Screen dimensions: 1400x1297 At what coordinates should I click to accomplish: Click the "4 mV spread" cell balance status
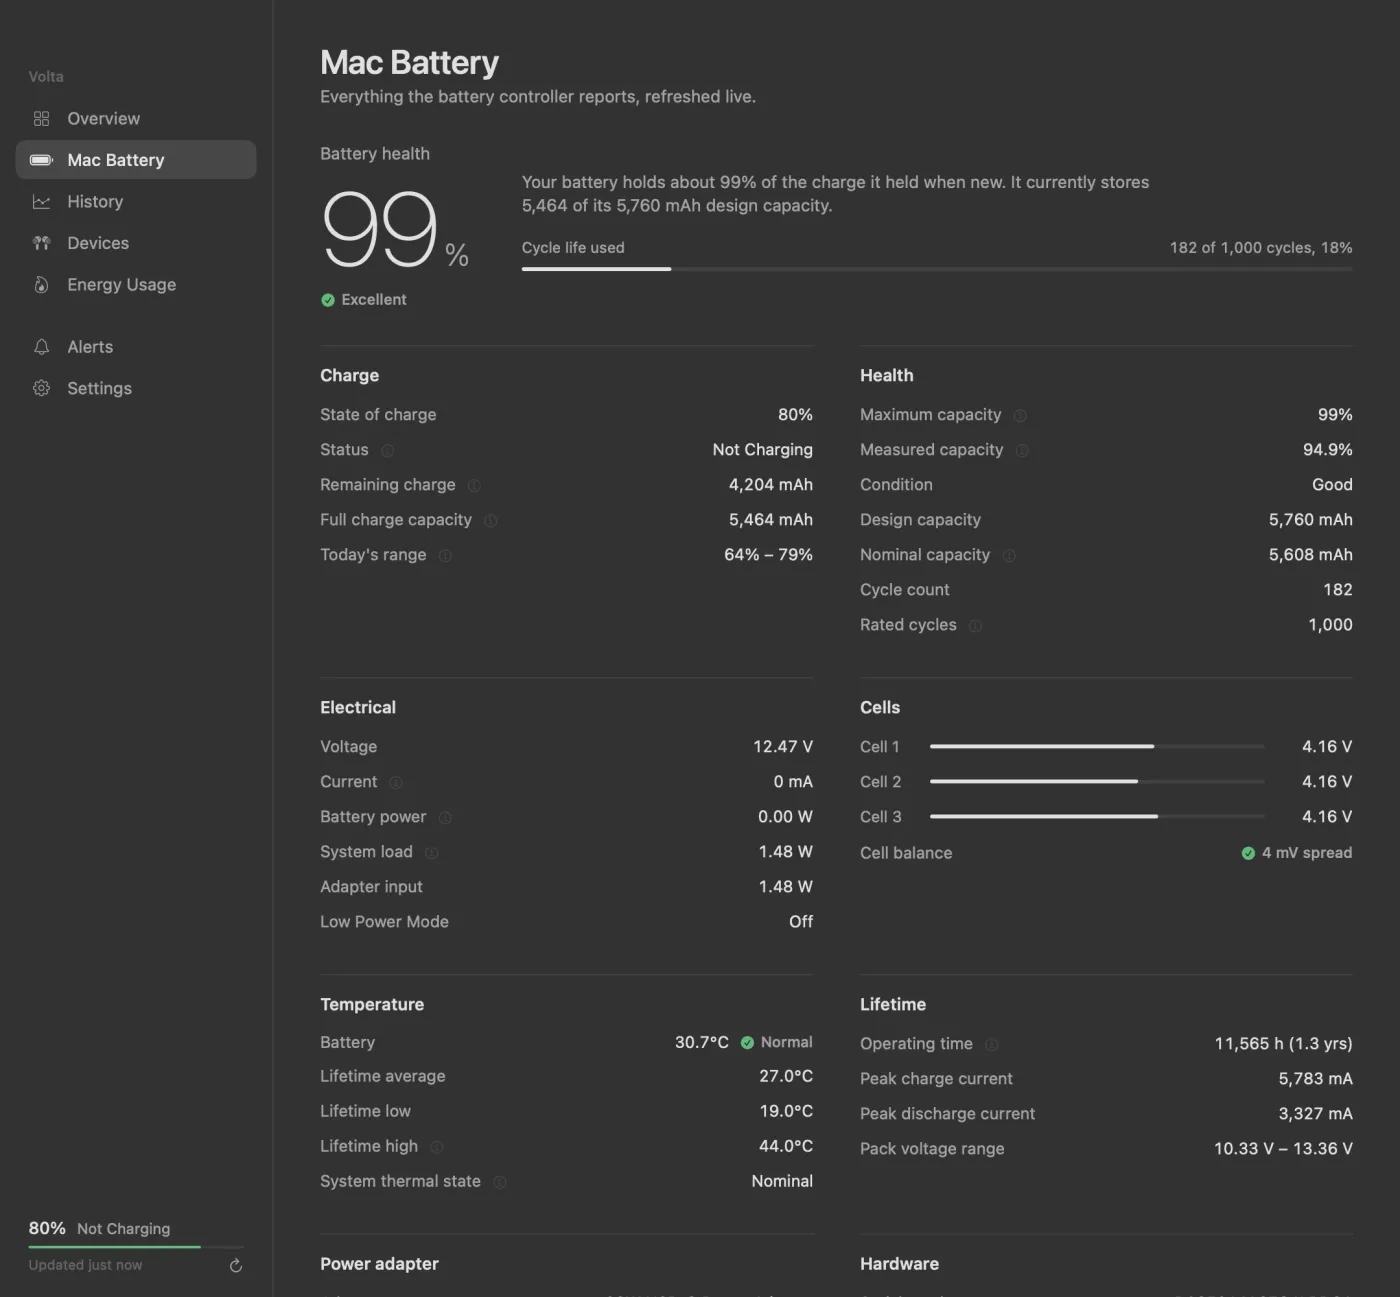point(1297,853)
